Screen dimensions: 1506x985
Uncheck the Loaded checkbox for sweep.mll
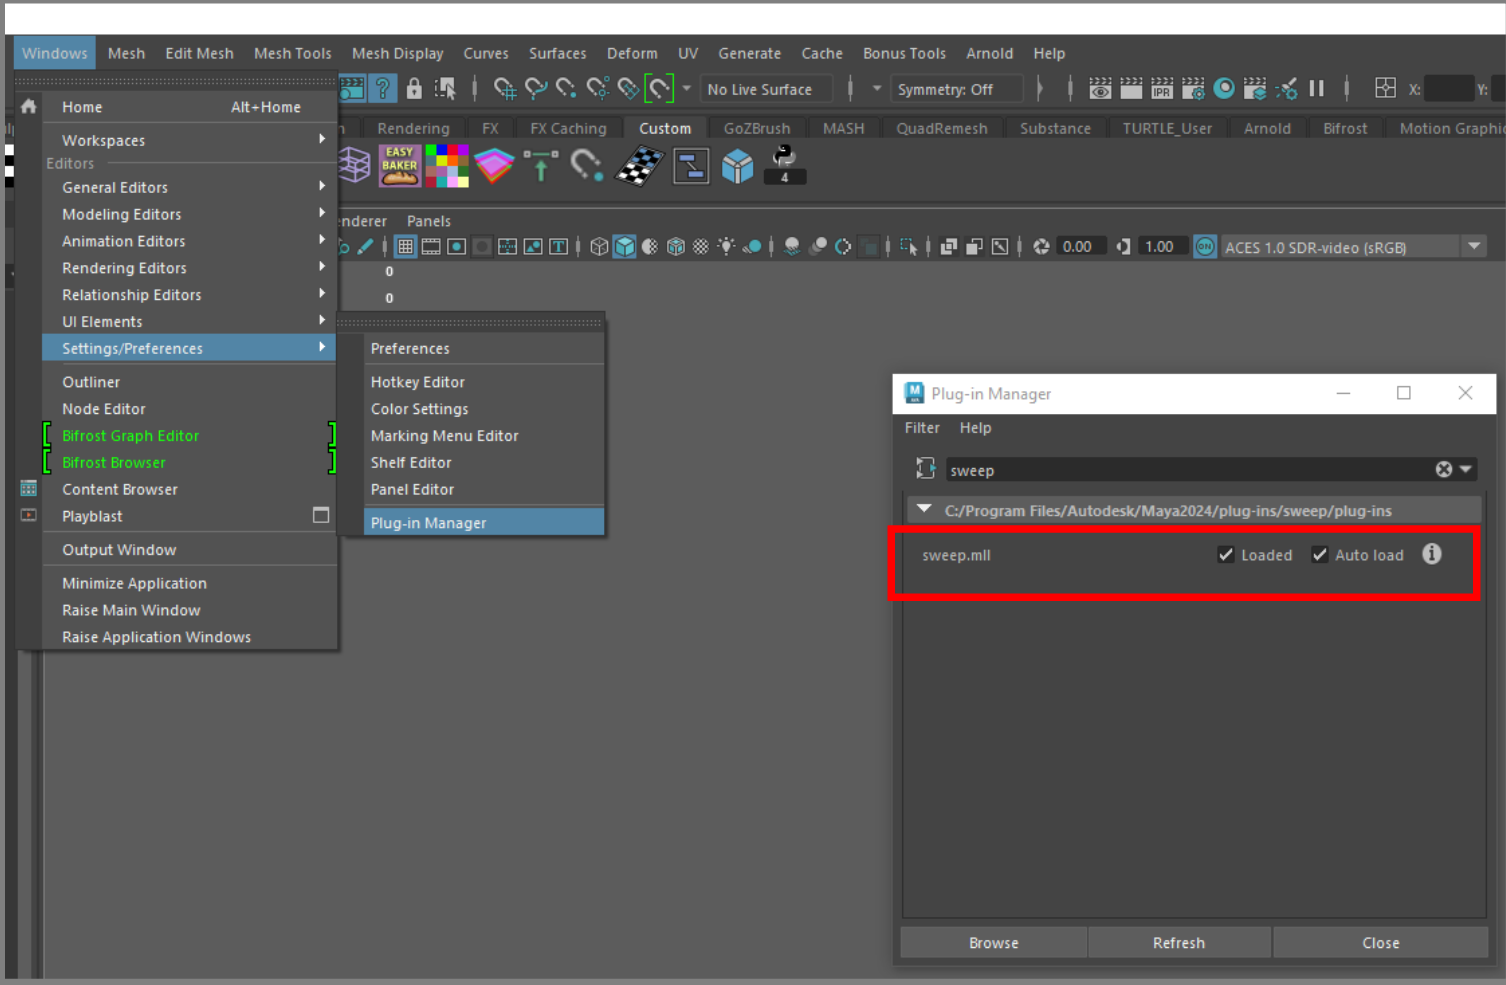(x=1226, y=555)
